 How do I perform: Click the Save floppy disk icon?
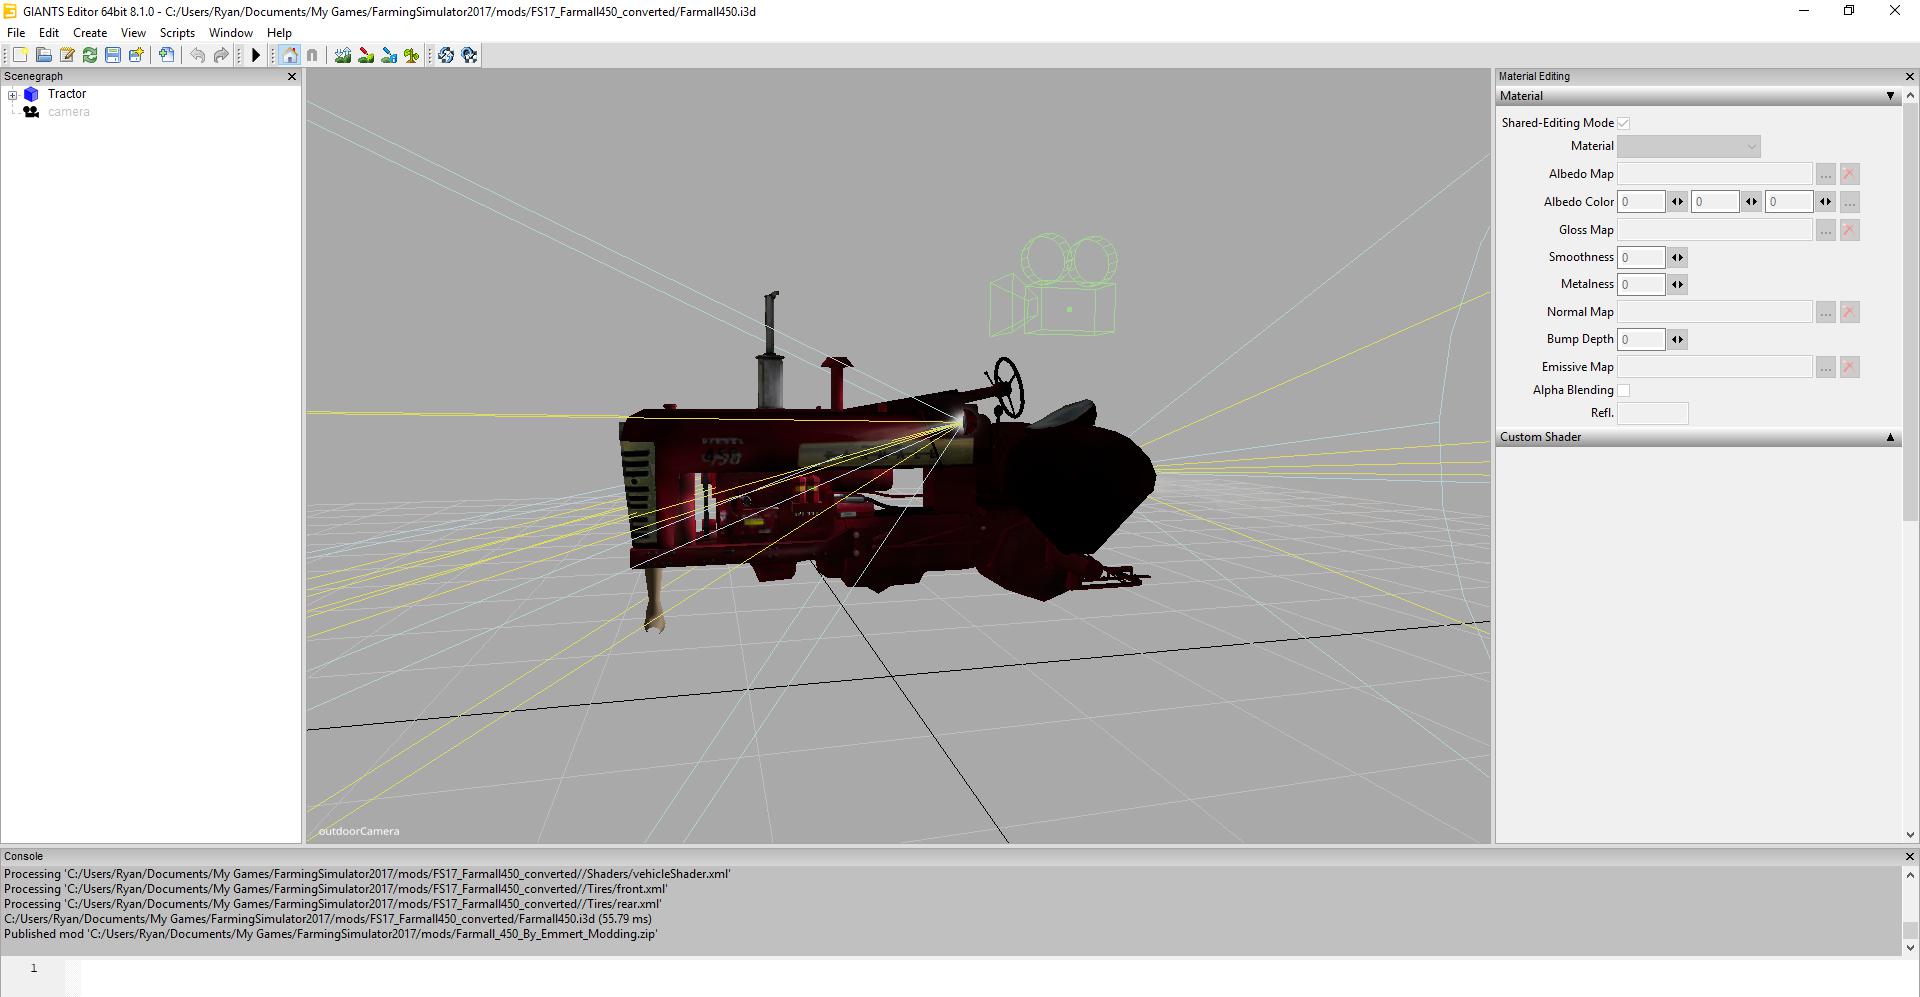(x=113, y=55)
